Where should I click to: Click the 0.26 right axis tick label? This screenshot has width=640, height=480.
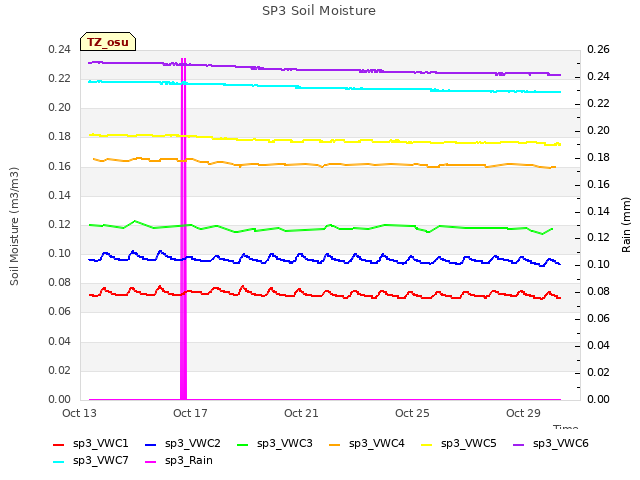point(598,49)
